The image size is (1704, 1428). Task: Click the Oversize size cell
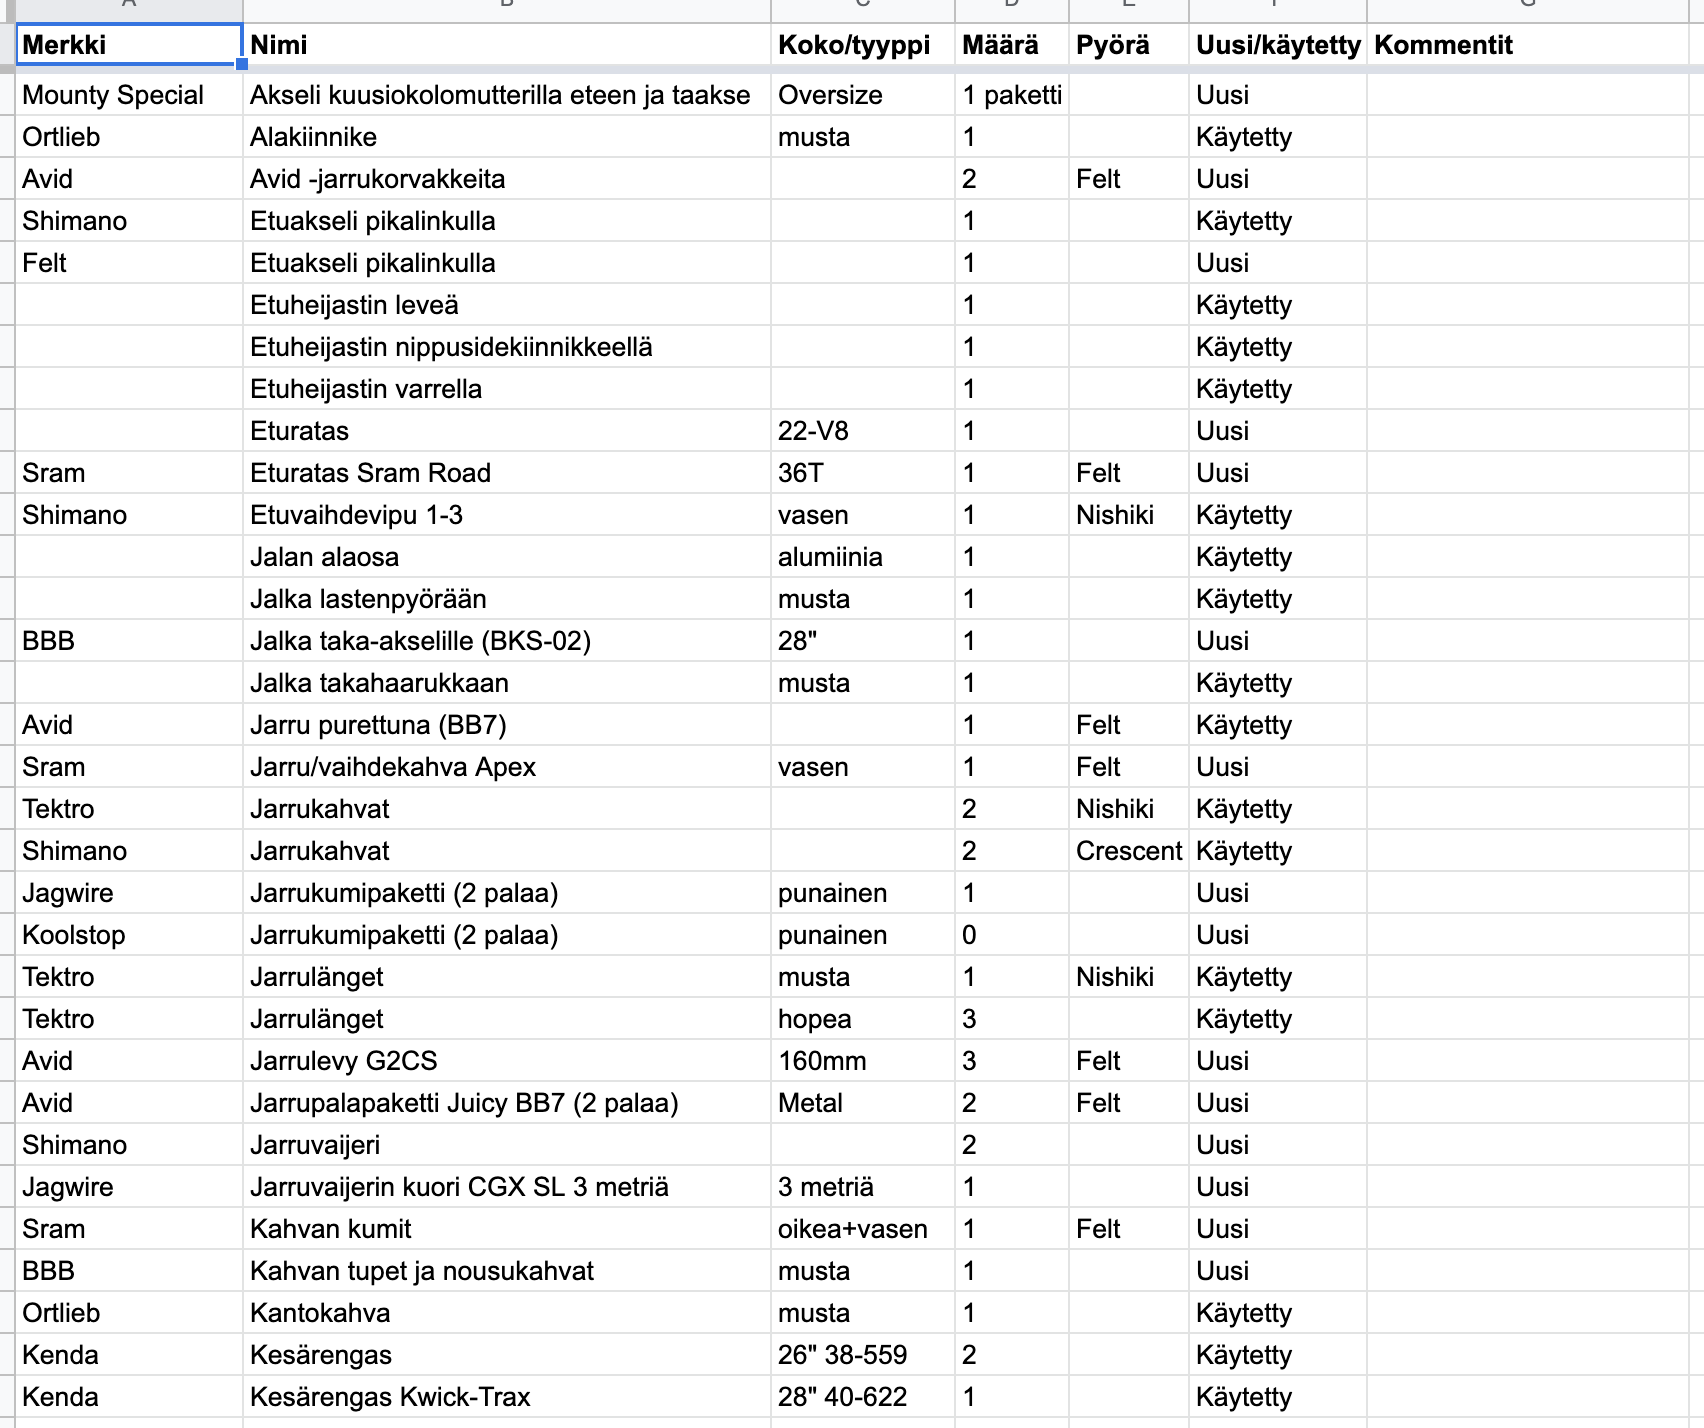pyautogui.click(x=863, y=95)
